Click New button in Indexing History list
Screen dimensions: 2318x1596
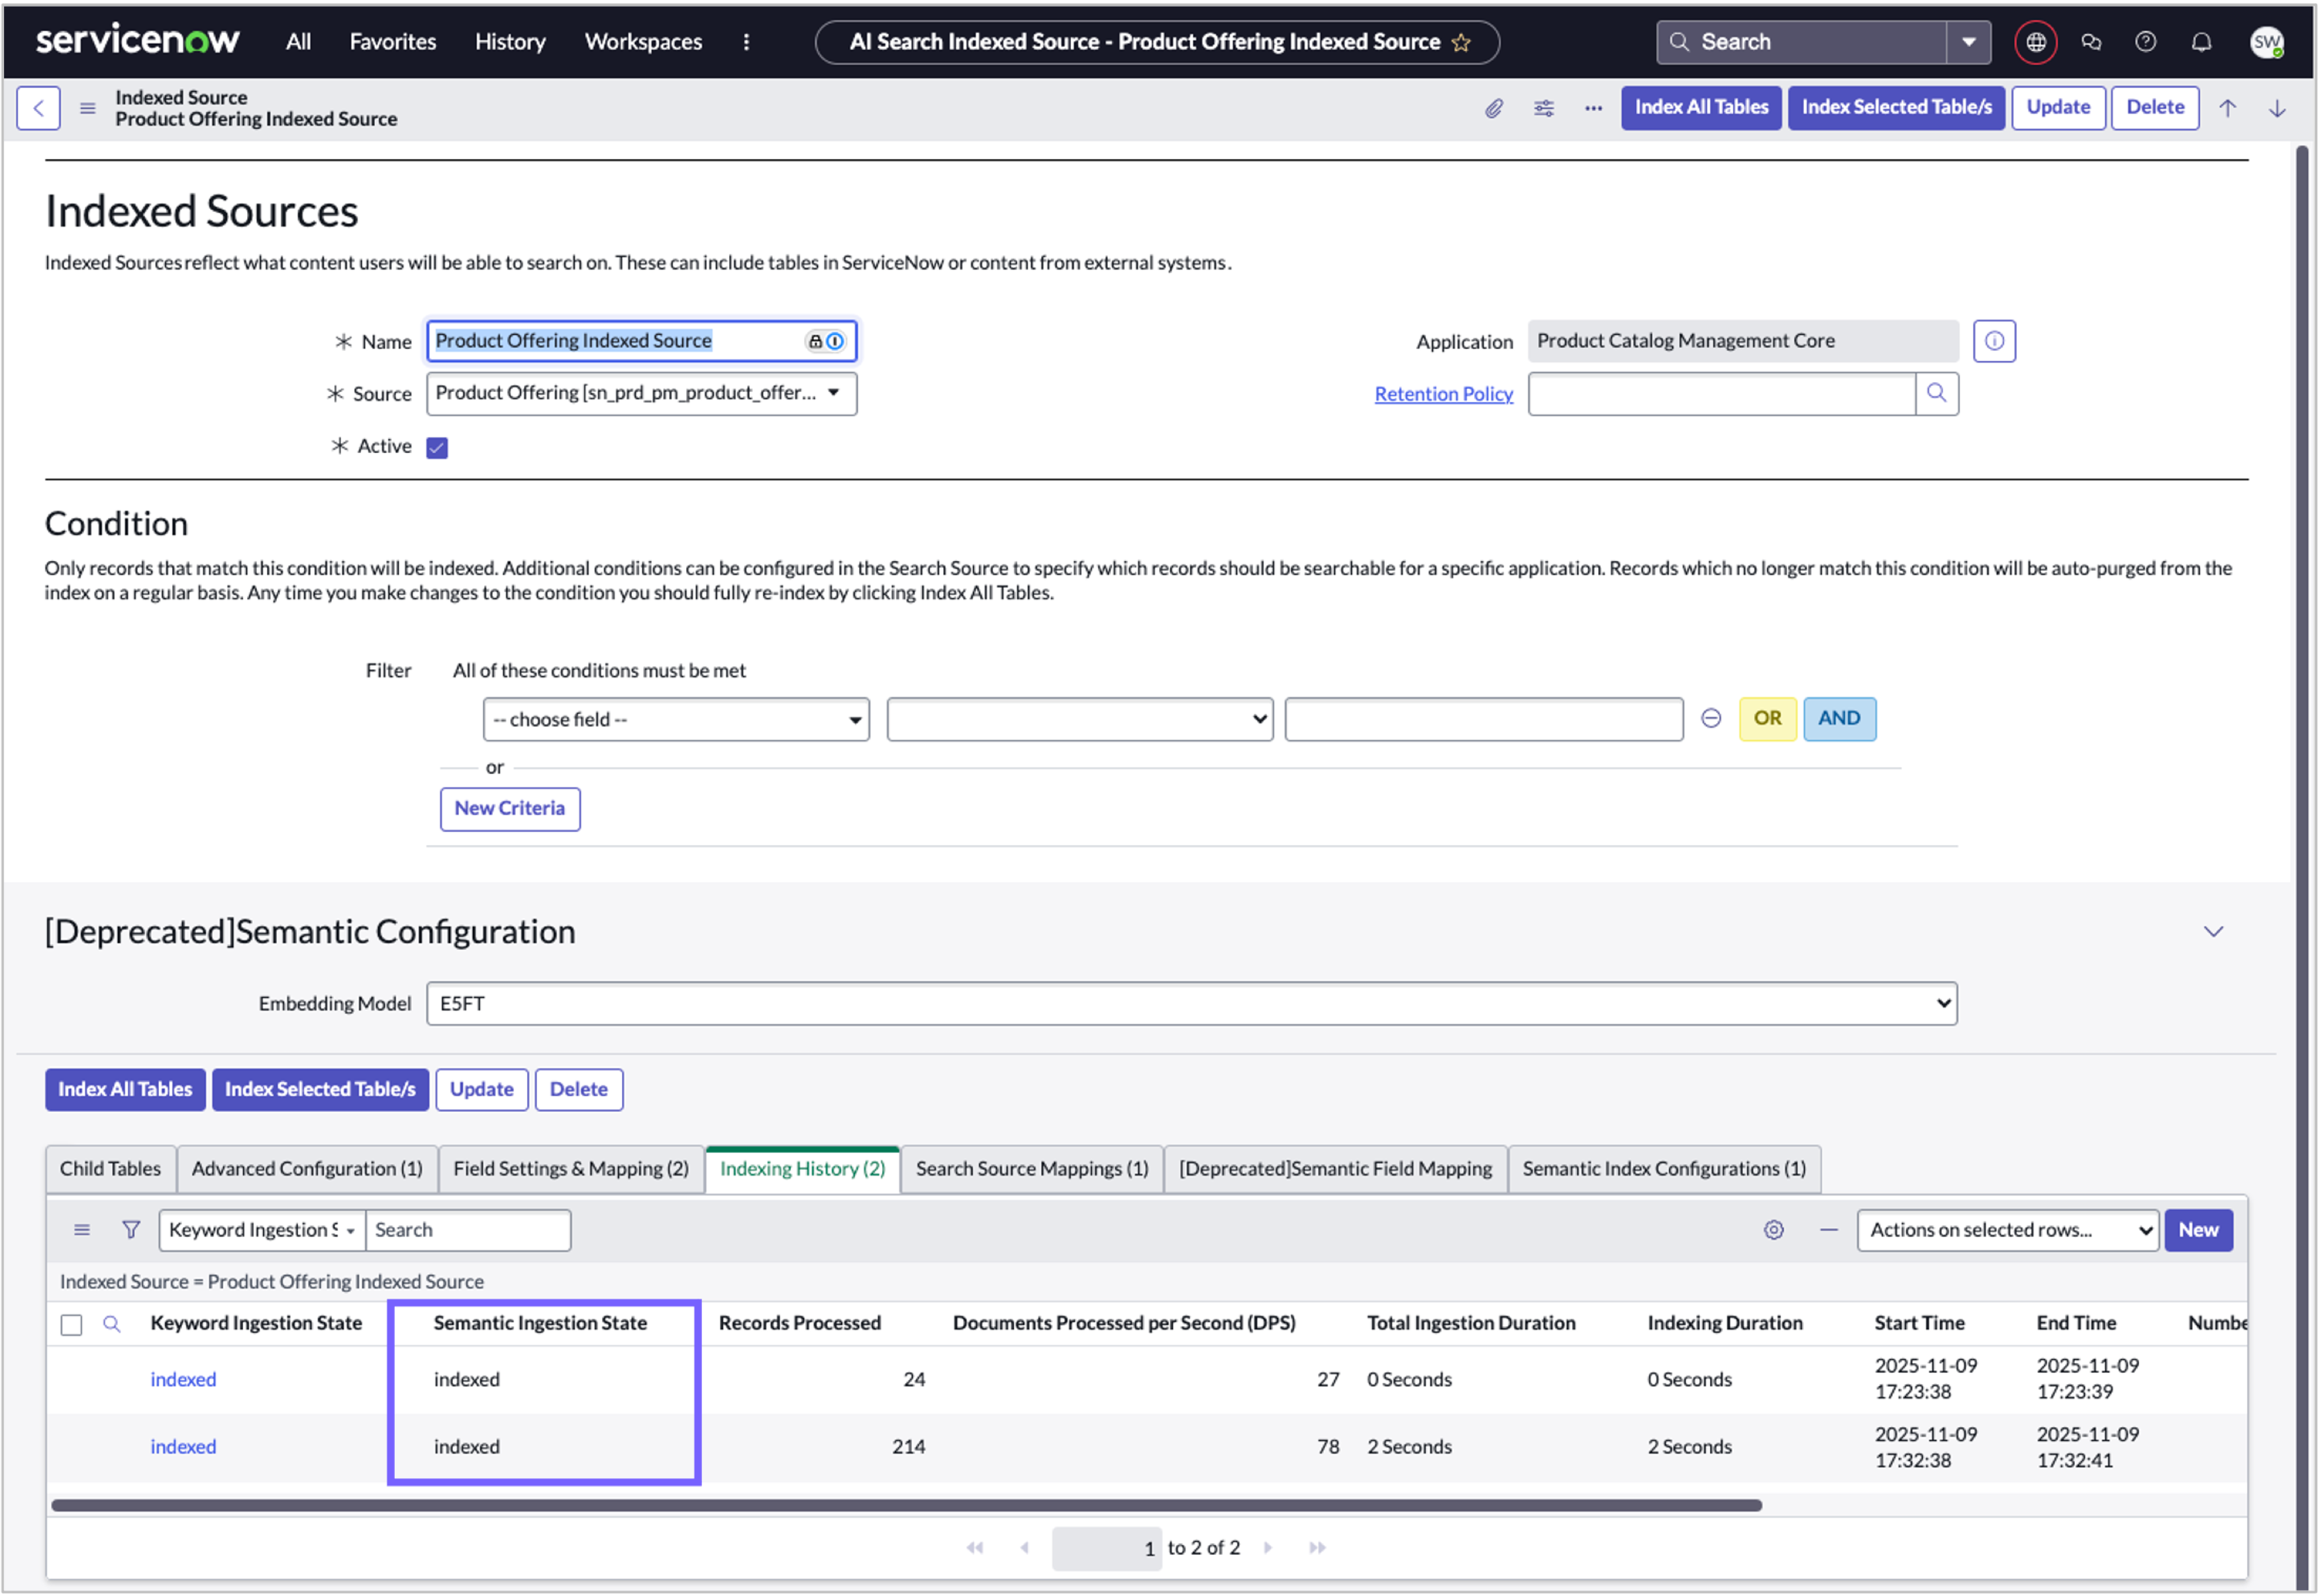pyautogui.click(x=2198, y=1230)
